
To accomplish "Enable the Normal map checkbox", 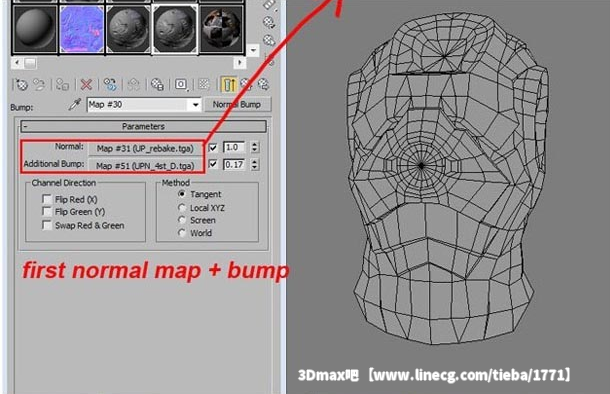I will click(x=213, y=147).
